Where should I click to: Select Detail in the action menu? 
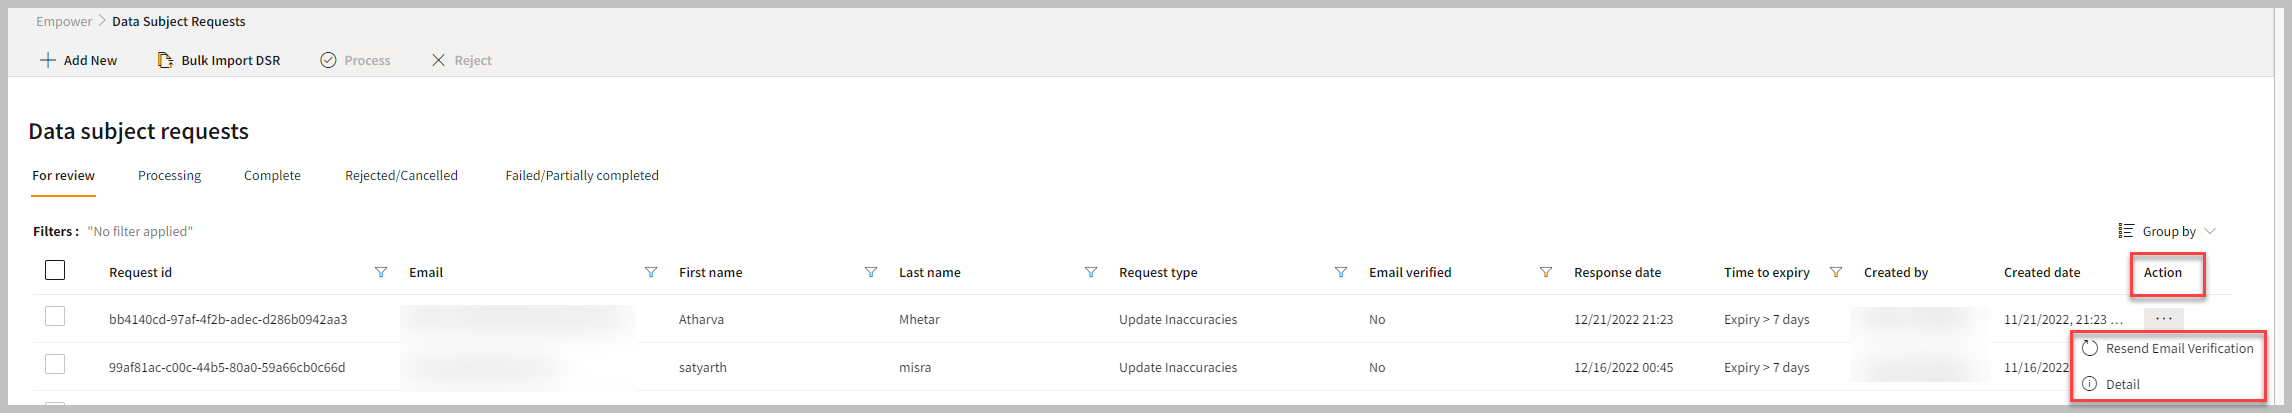[x=2122, y=384]
